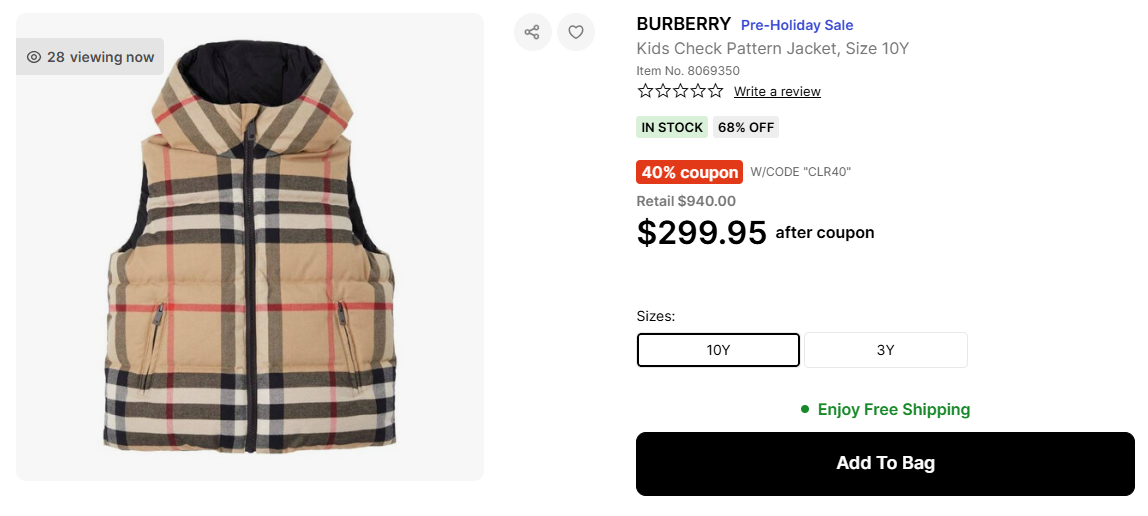Viewport: 1148px width, 516px height.
Task: Open the Write a review link
Action: 777,92
